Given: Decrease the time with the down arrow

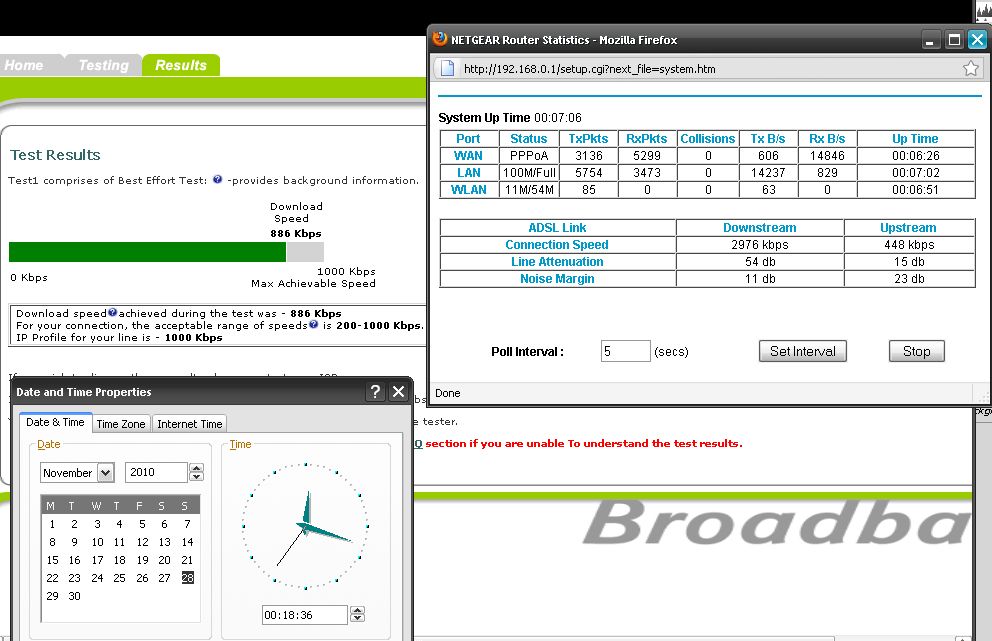Looking at the screenshot, I should 358,619.
